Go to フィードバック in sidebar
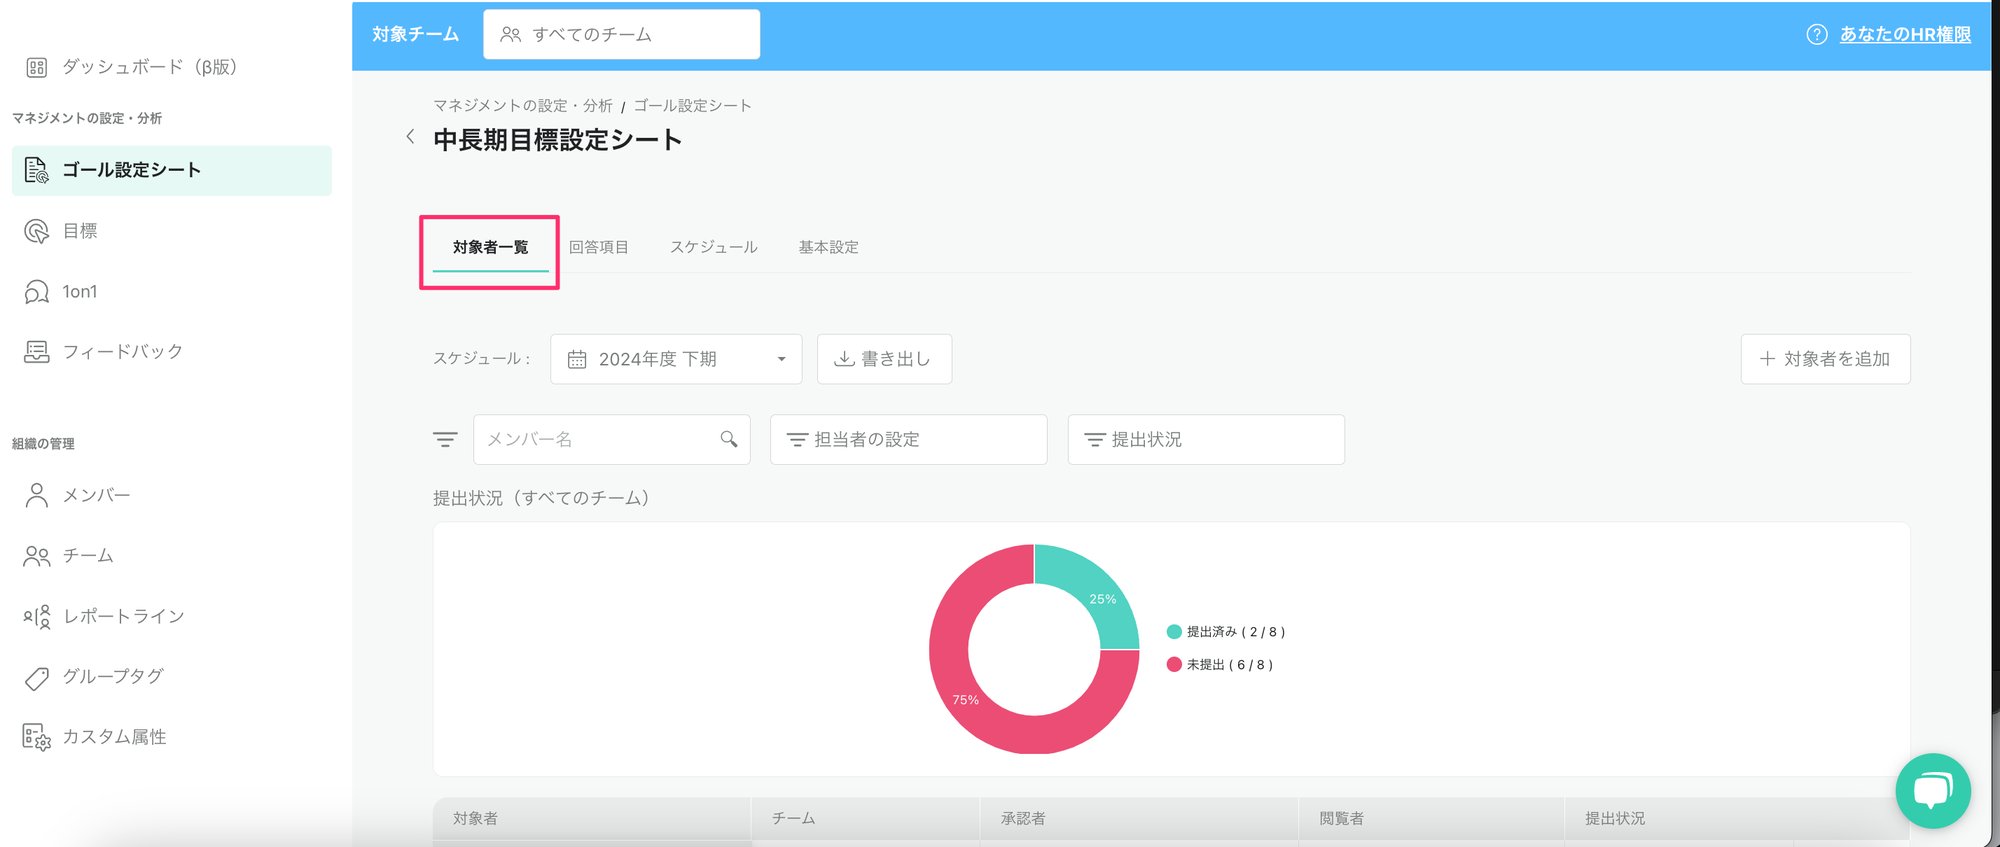Image resolution: width=2000 pixels, height=847 pixels. (x=122, y=352)
